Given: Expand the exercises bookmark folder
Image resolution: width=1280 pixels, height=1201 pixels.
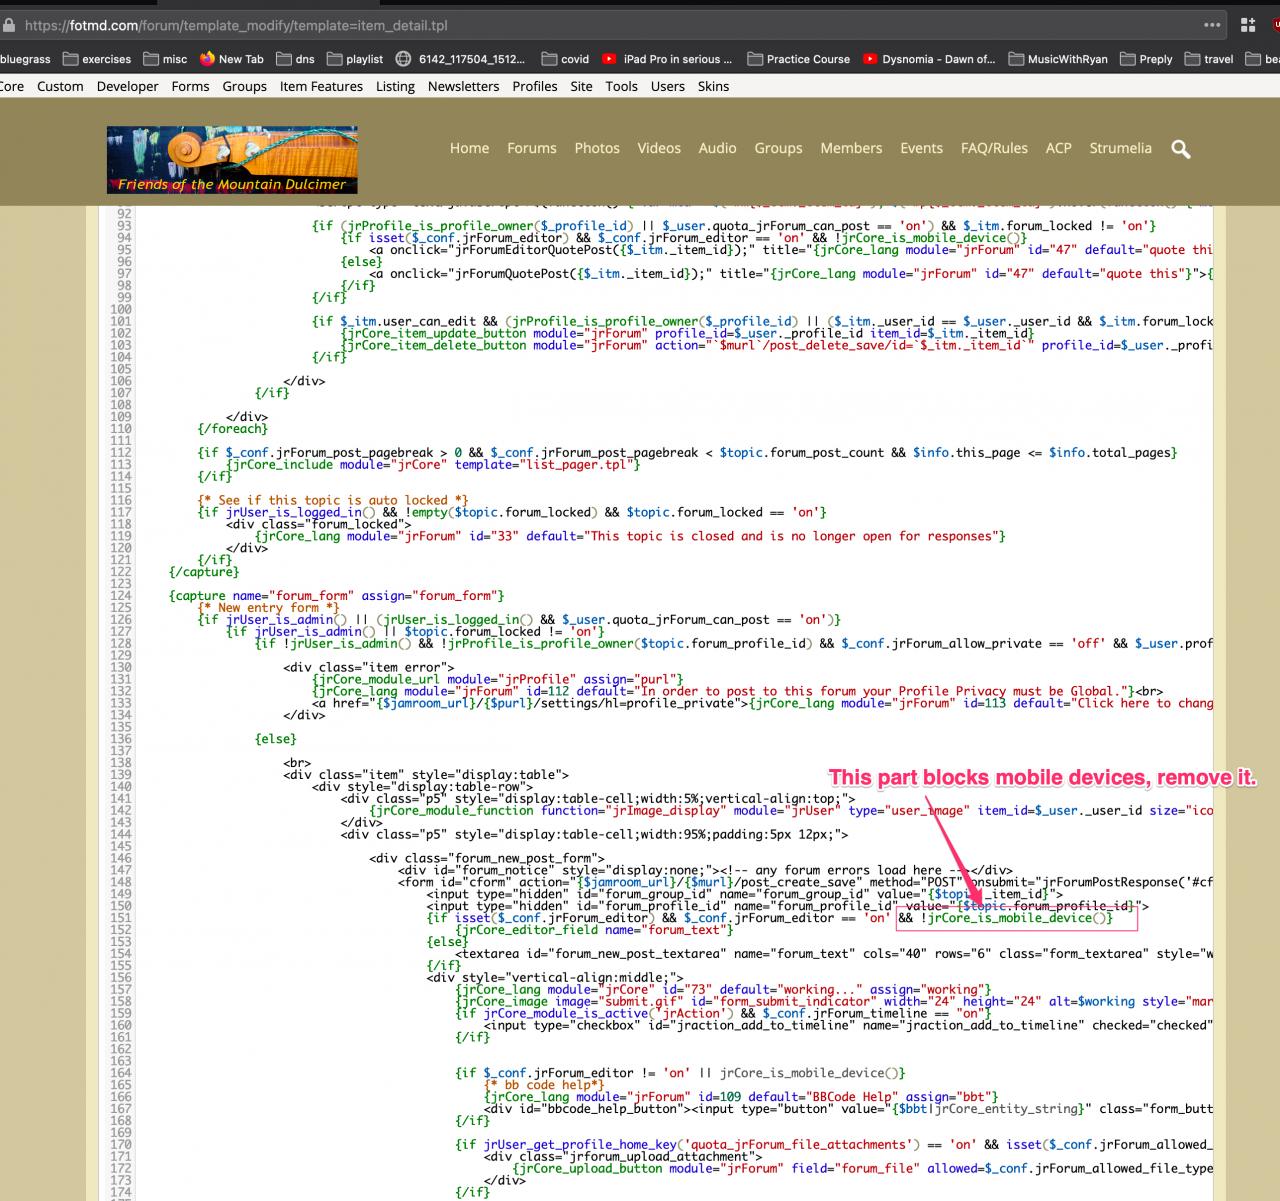Looking at the screenshot, I should (x=97, y=59).
